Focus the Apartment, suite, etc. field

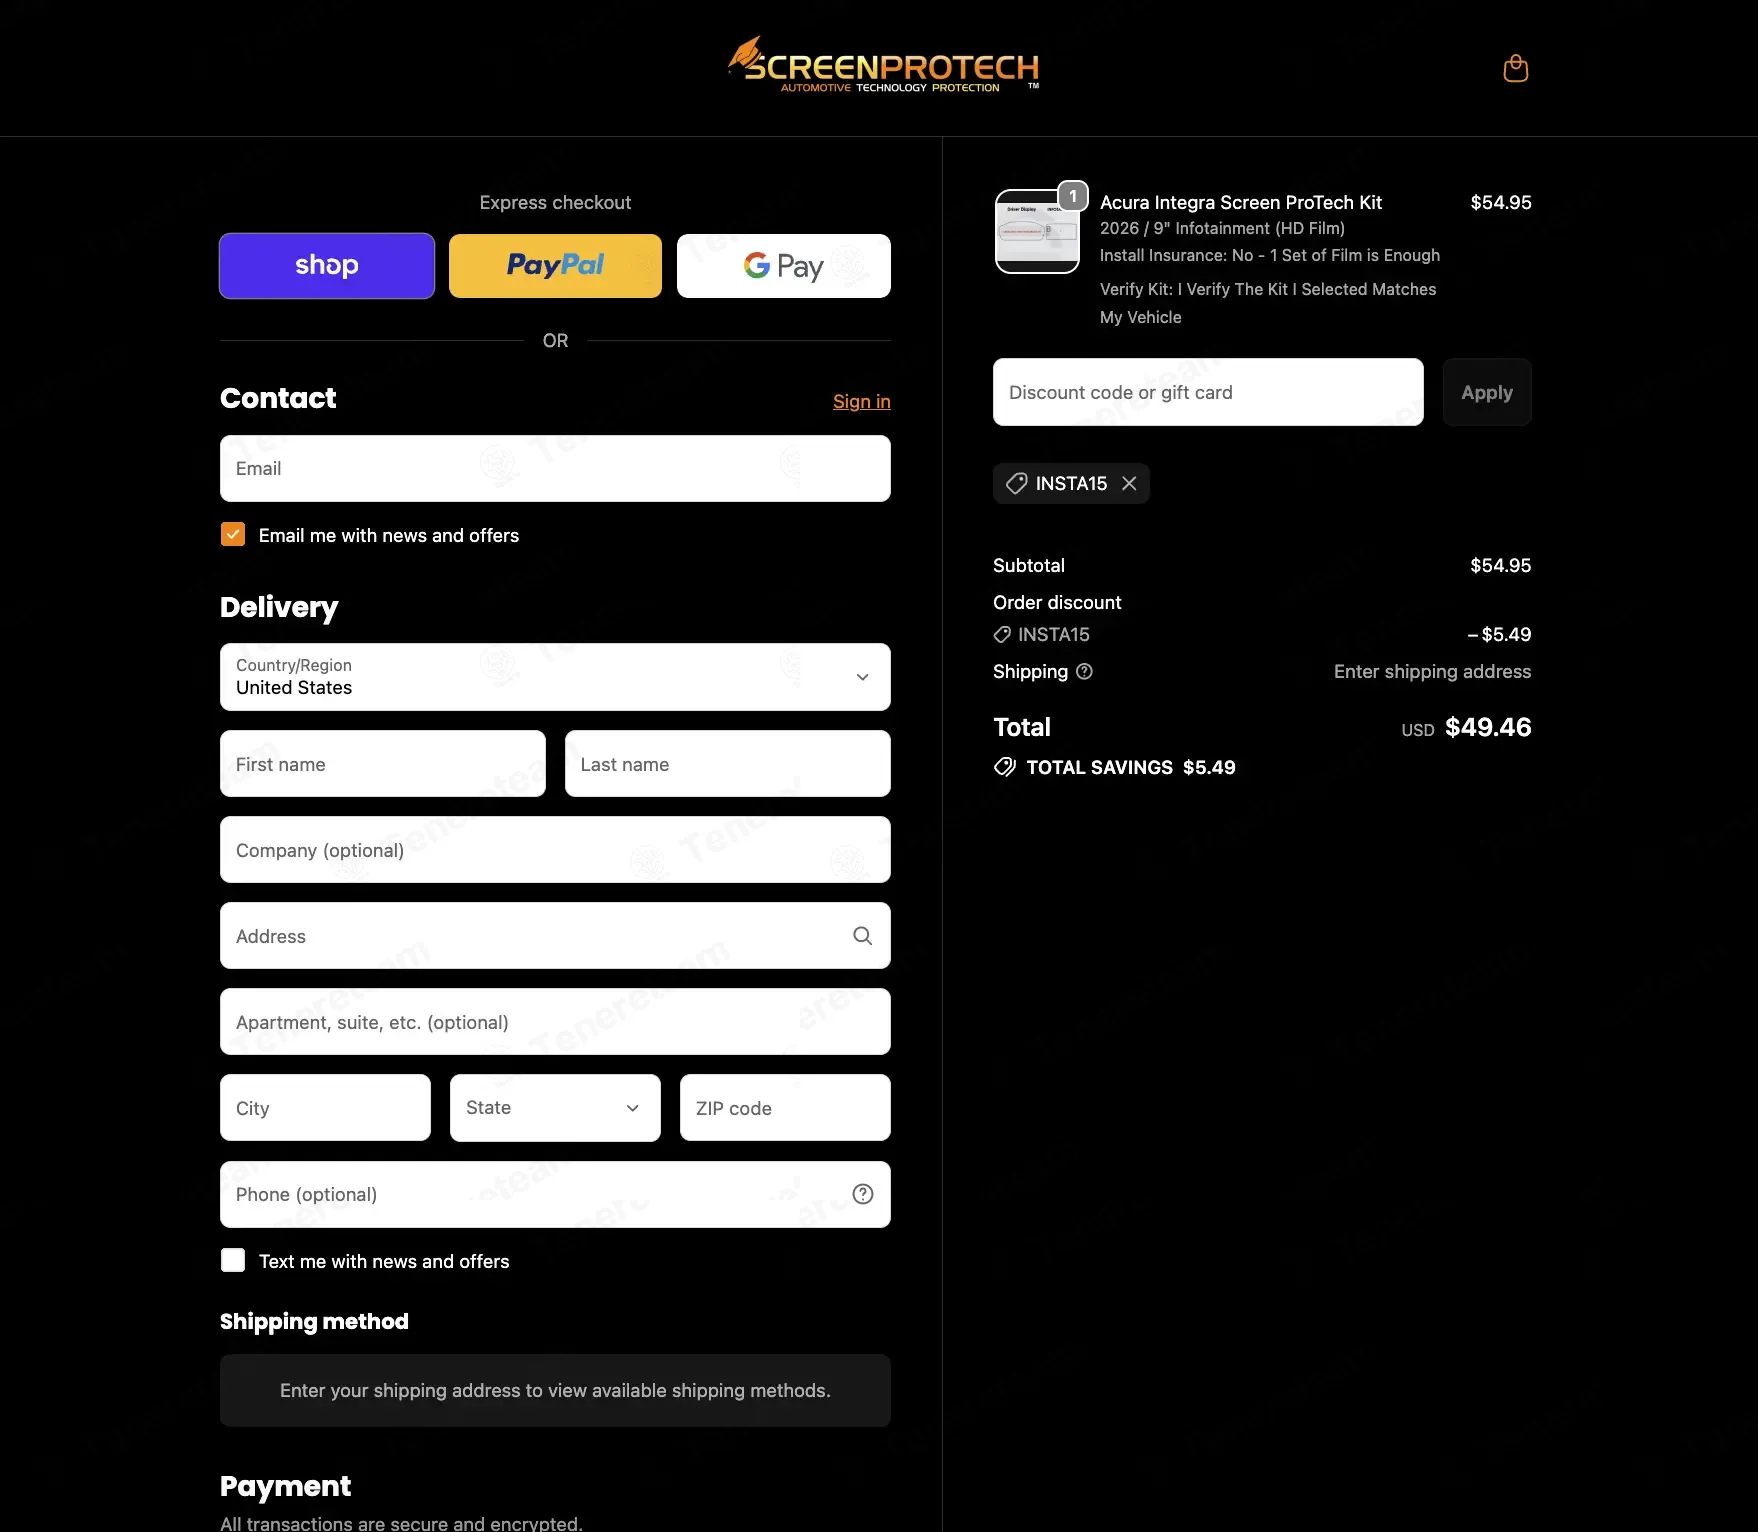(x=555, y=1022)
